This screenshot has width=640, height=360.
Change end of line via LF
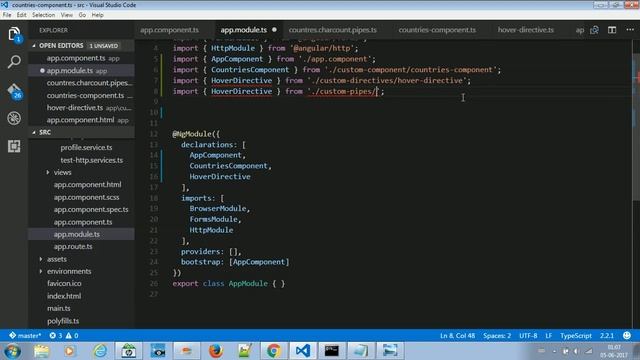point(549,336)
